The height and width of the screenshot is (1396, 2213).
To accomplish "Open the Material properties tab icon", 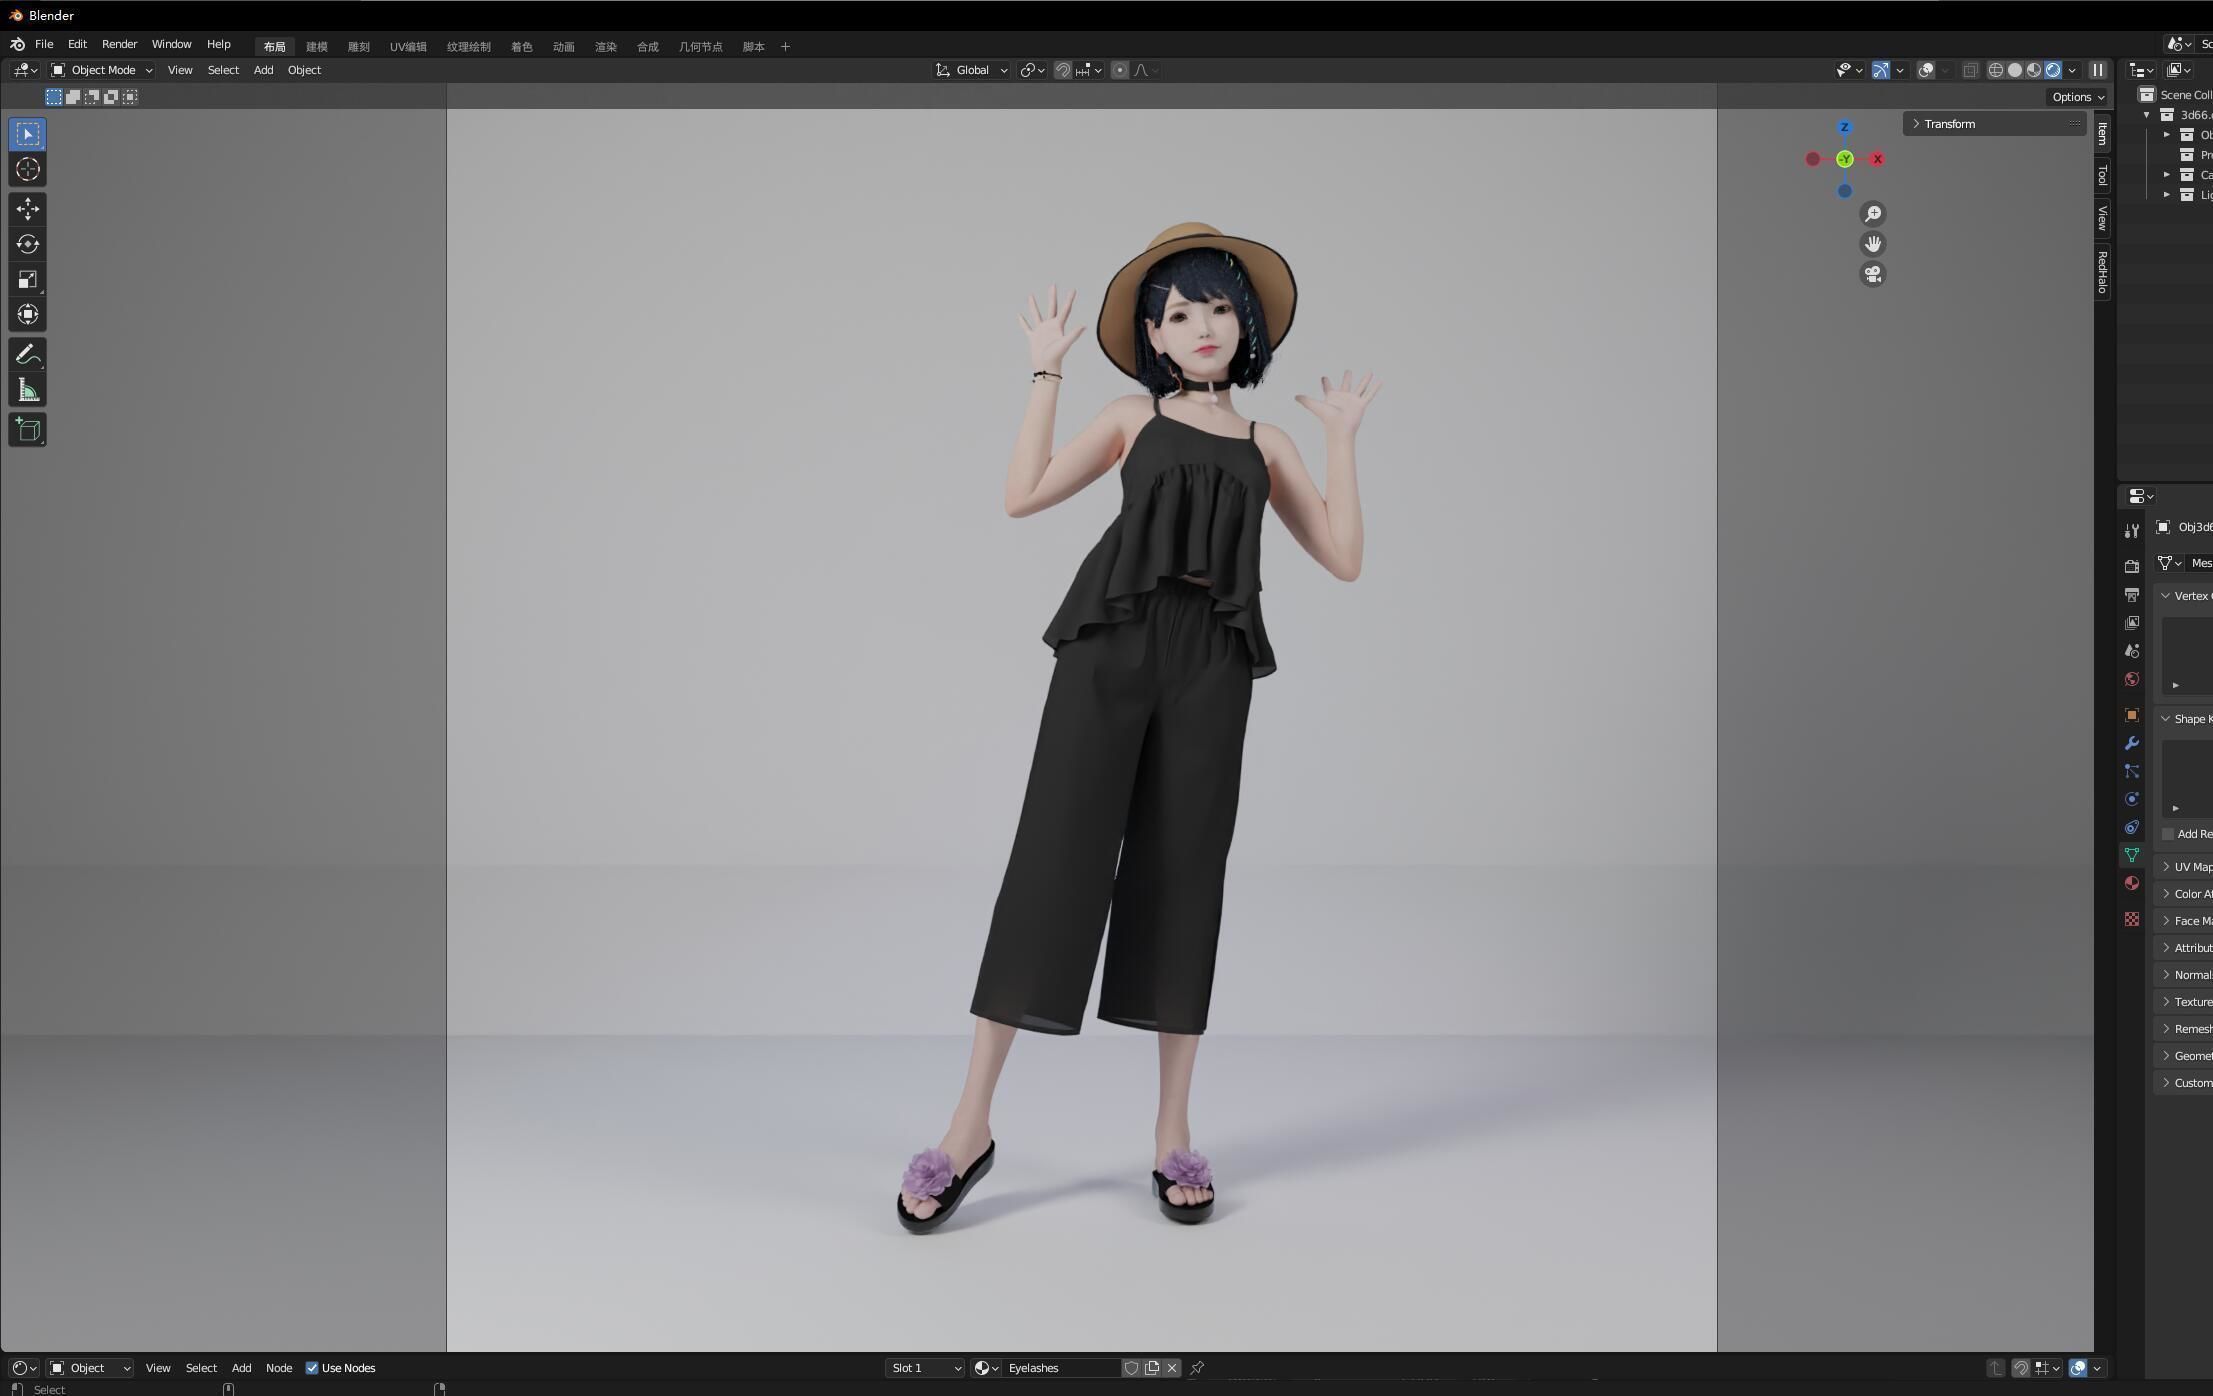I will point(2131,883).
